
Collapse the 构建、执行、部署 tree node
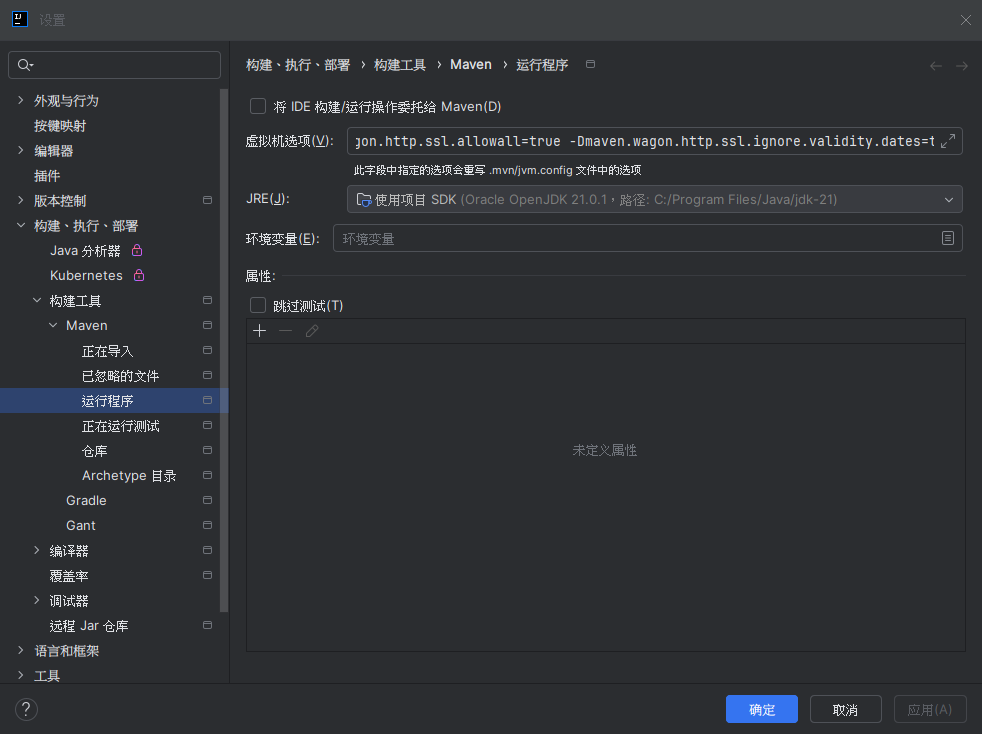(x=21, y=225)
